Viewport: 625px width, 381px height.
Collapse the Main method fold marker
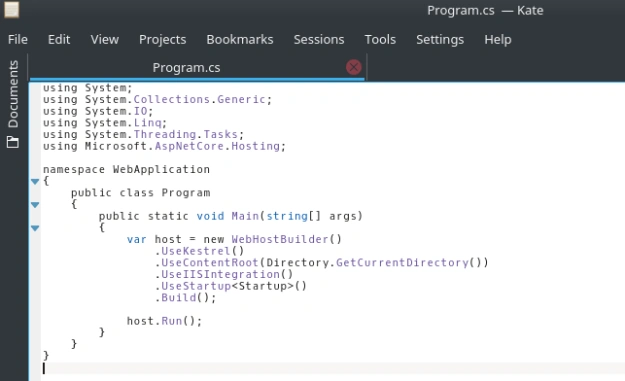35,228
